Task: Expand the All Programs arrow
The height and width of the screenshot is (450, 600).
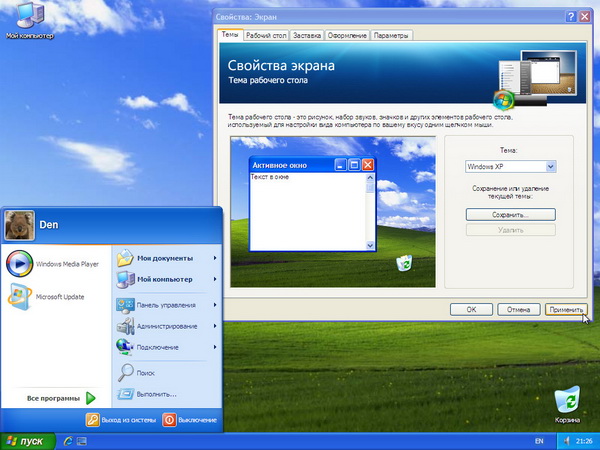Action: click(90, 397)
